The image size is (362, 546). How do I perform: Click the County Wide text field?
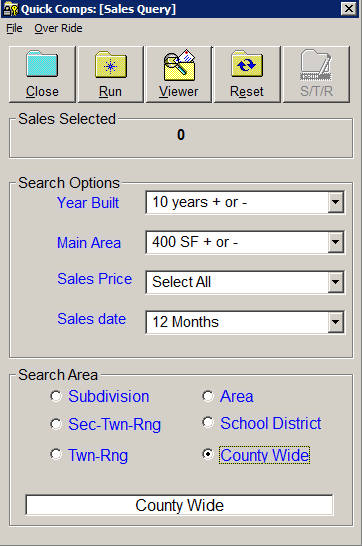pos(179,505)
